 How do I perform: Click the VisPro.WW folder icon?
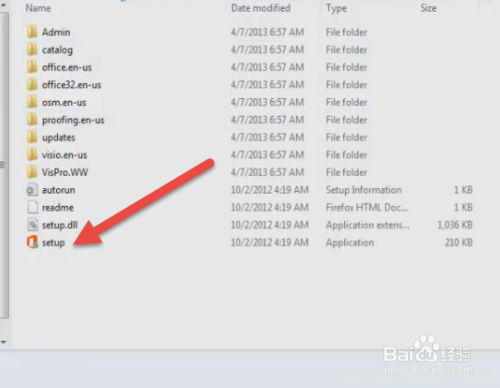32,172
